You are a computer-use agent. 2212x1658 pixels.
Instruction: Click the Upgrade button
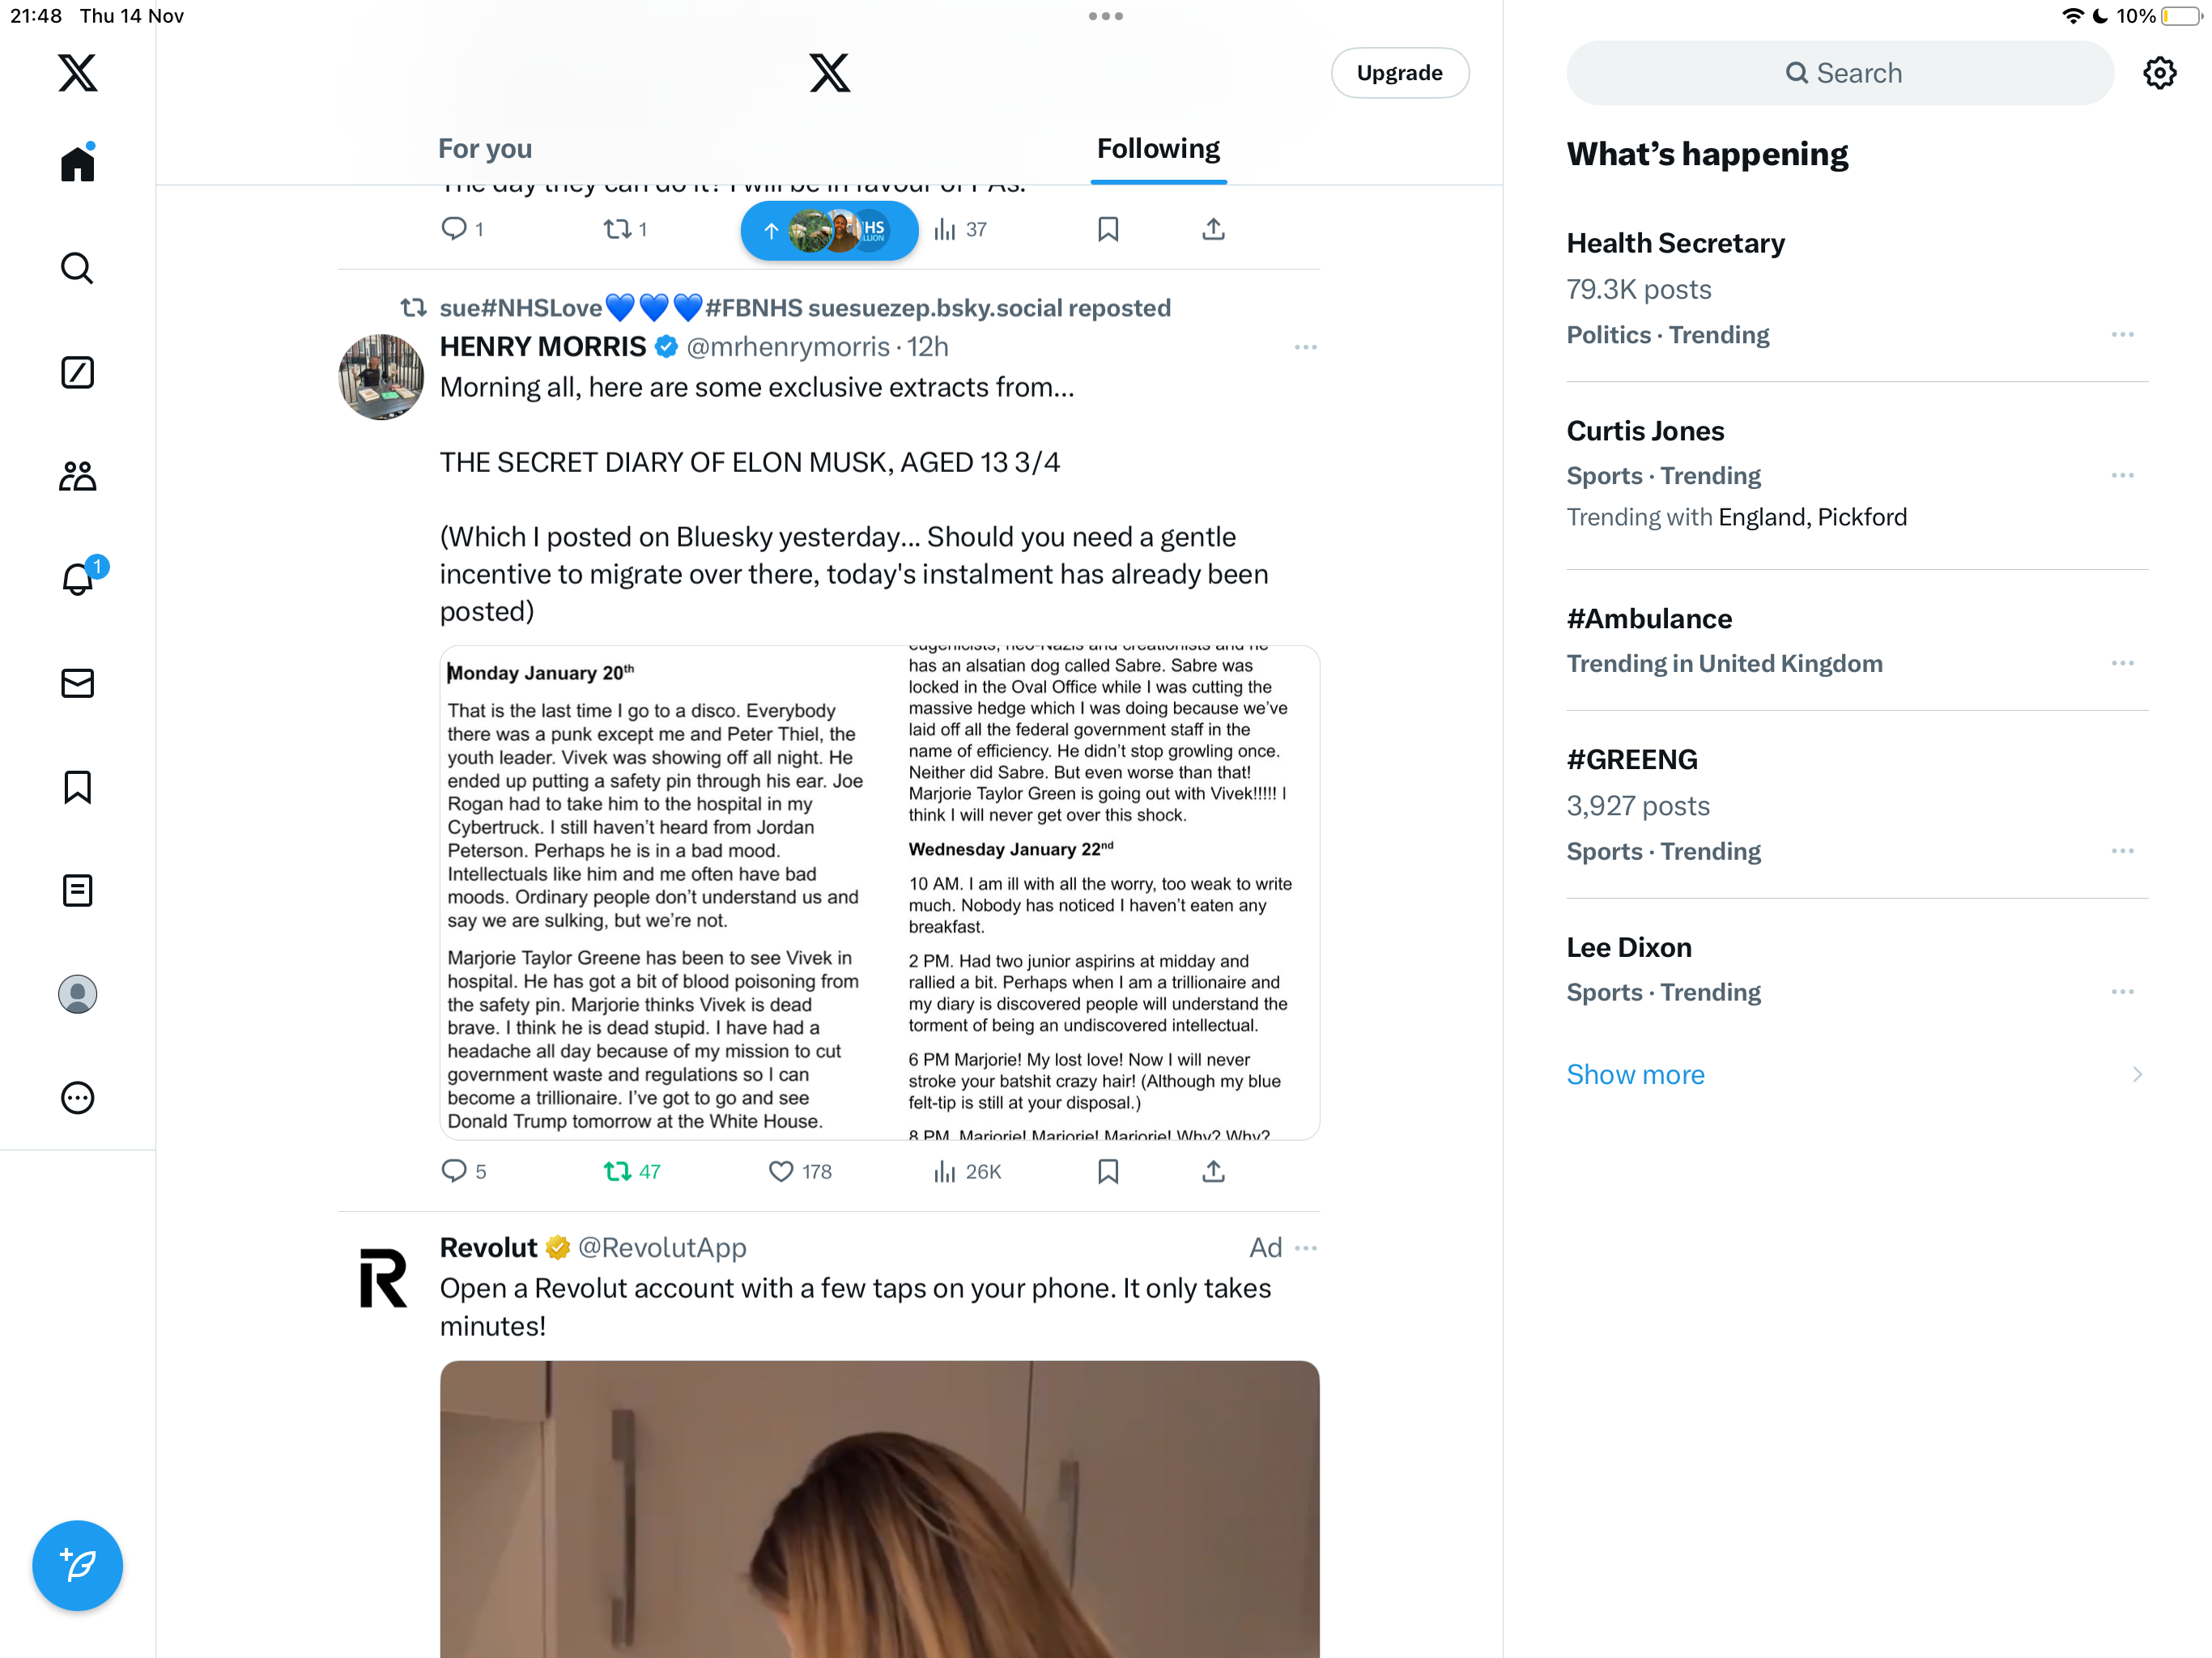coord(1399,73)
